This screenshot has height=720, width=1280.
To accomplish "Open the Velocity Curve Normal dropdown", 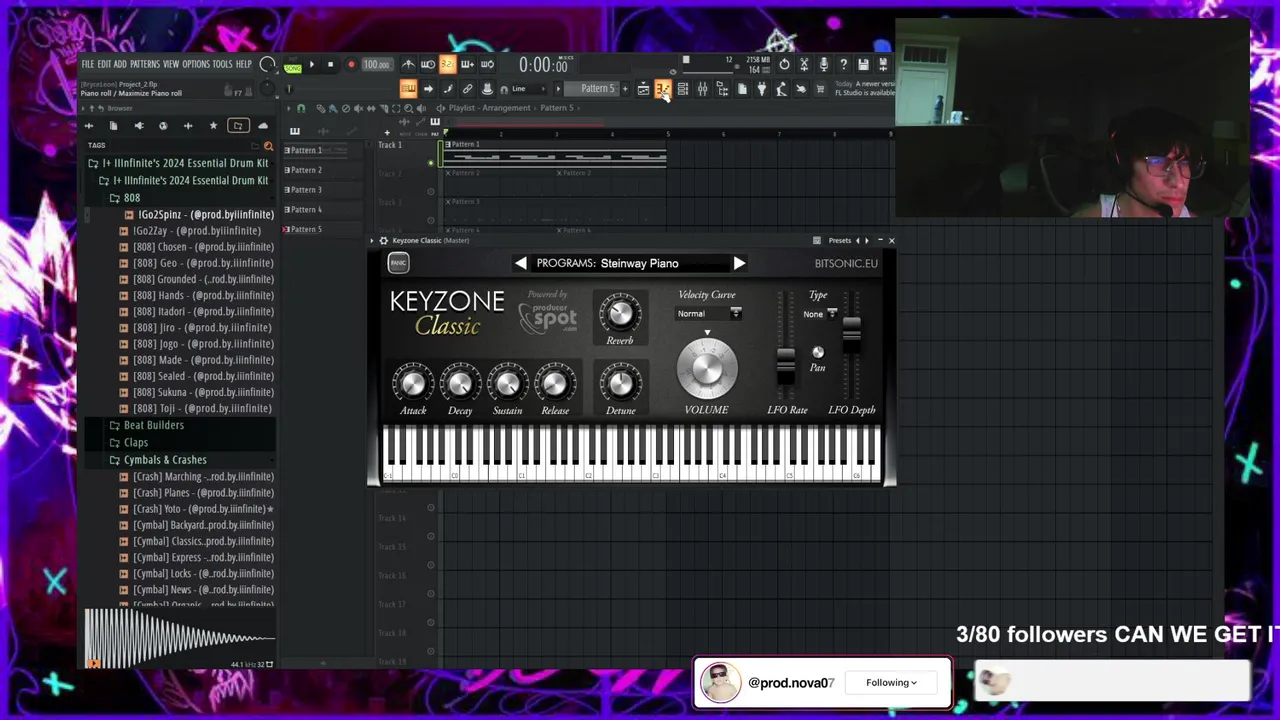I will coord(709,314).
